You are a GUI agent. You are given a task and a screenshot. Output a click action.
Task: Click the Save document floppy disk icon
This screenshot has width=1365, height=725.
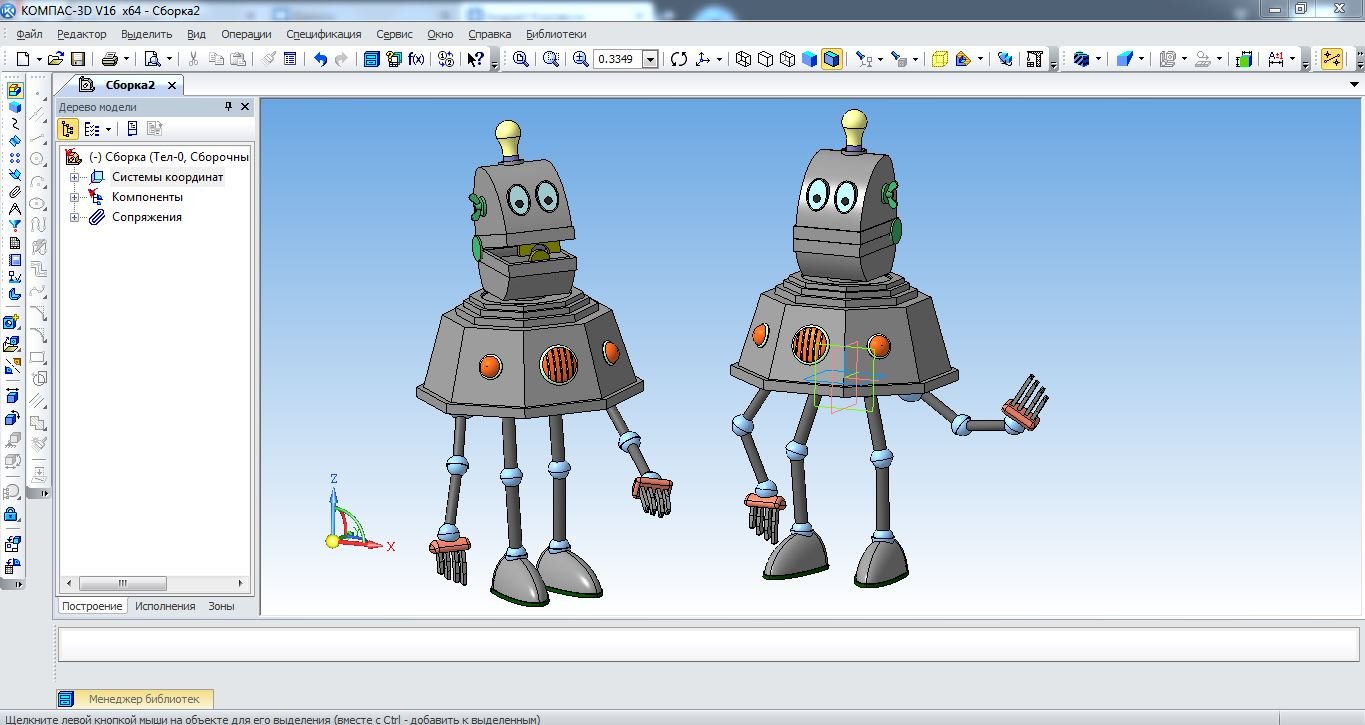[x=78, y=59]
